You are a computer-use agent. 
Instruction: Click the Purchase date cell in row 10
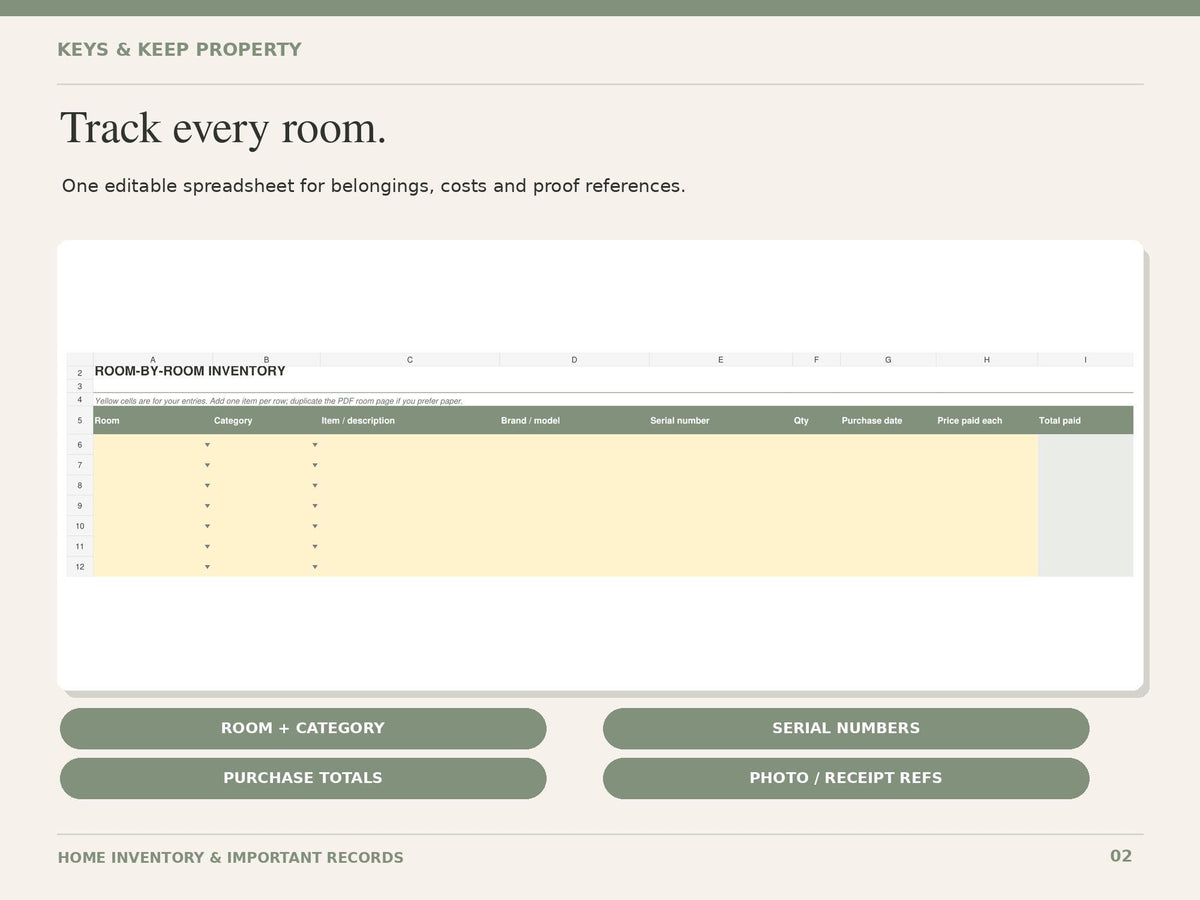point(888,526)
